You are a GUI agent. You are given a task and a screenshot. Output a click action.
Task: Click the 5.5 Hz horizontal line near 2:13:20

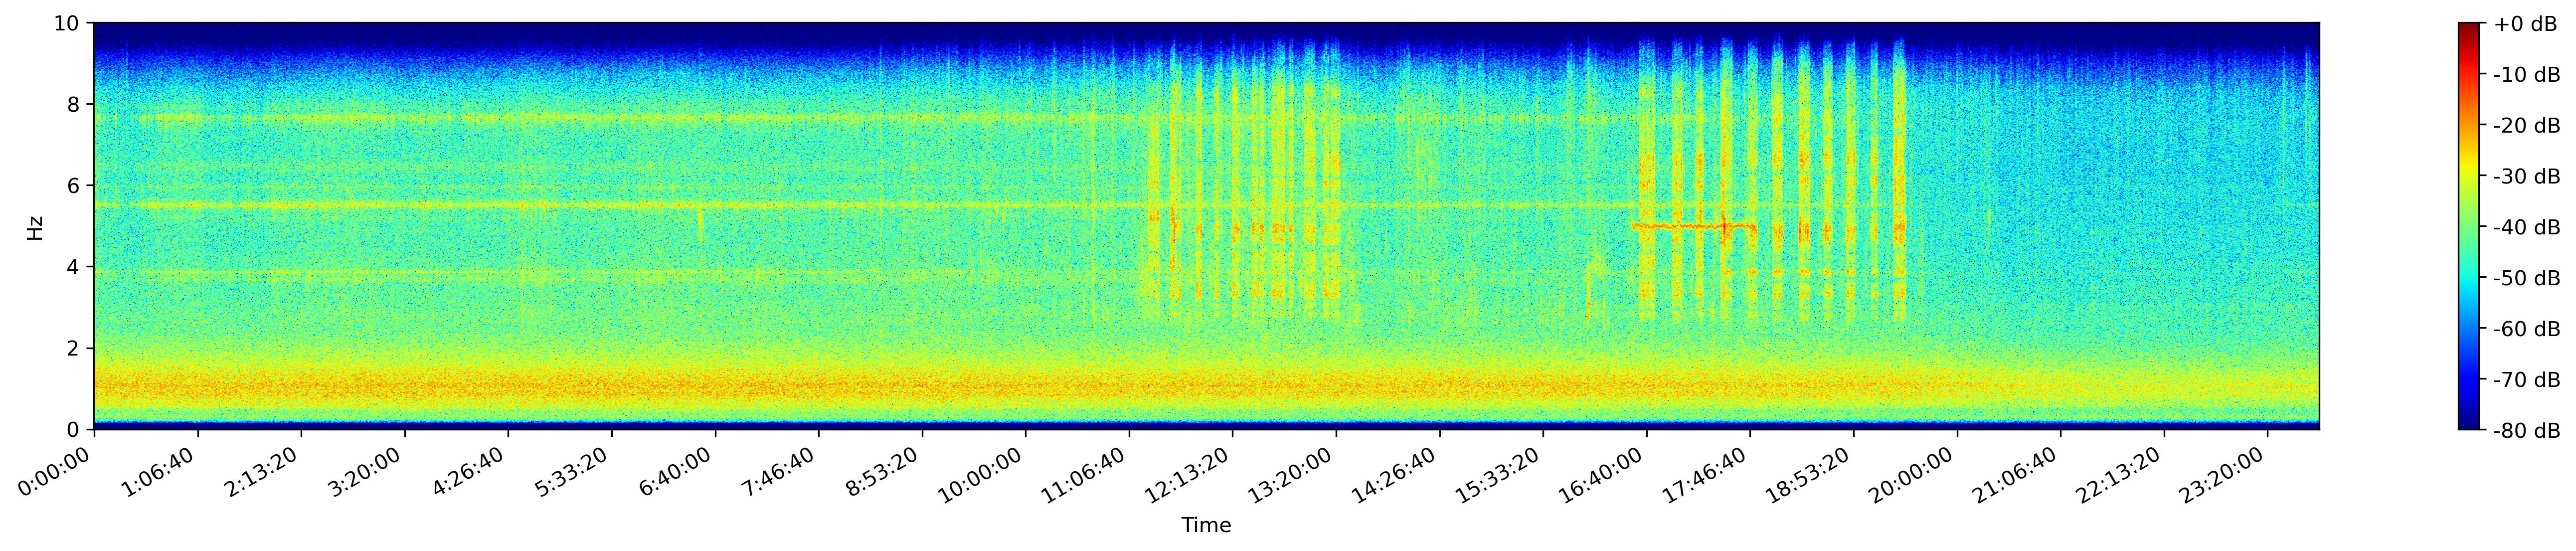[x=301, y=205]
